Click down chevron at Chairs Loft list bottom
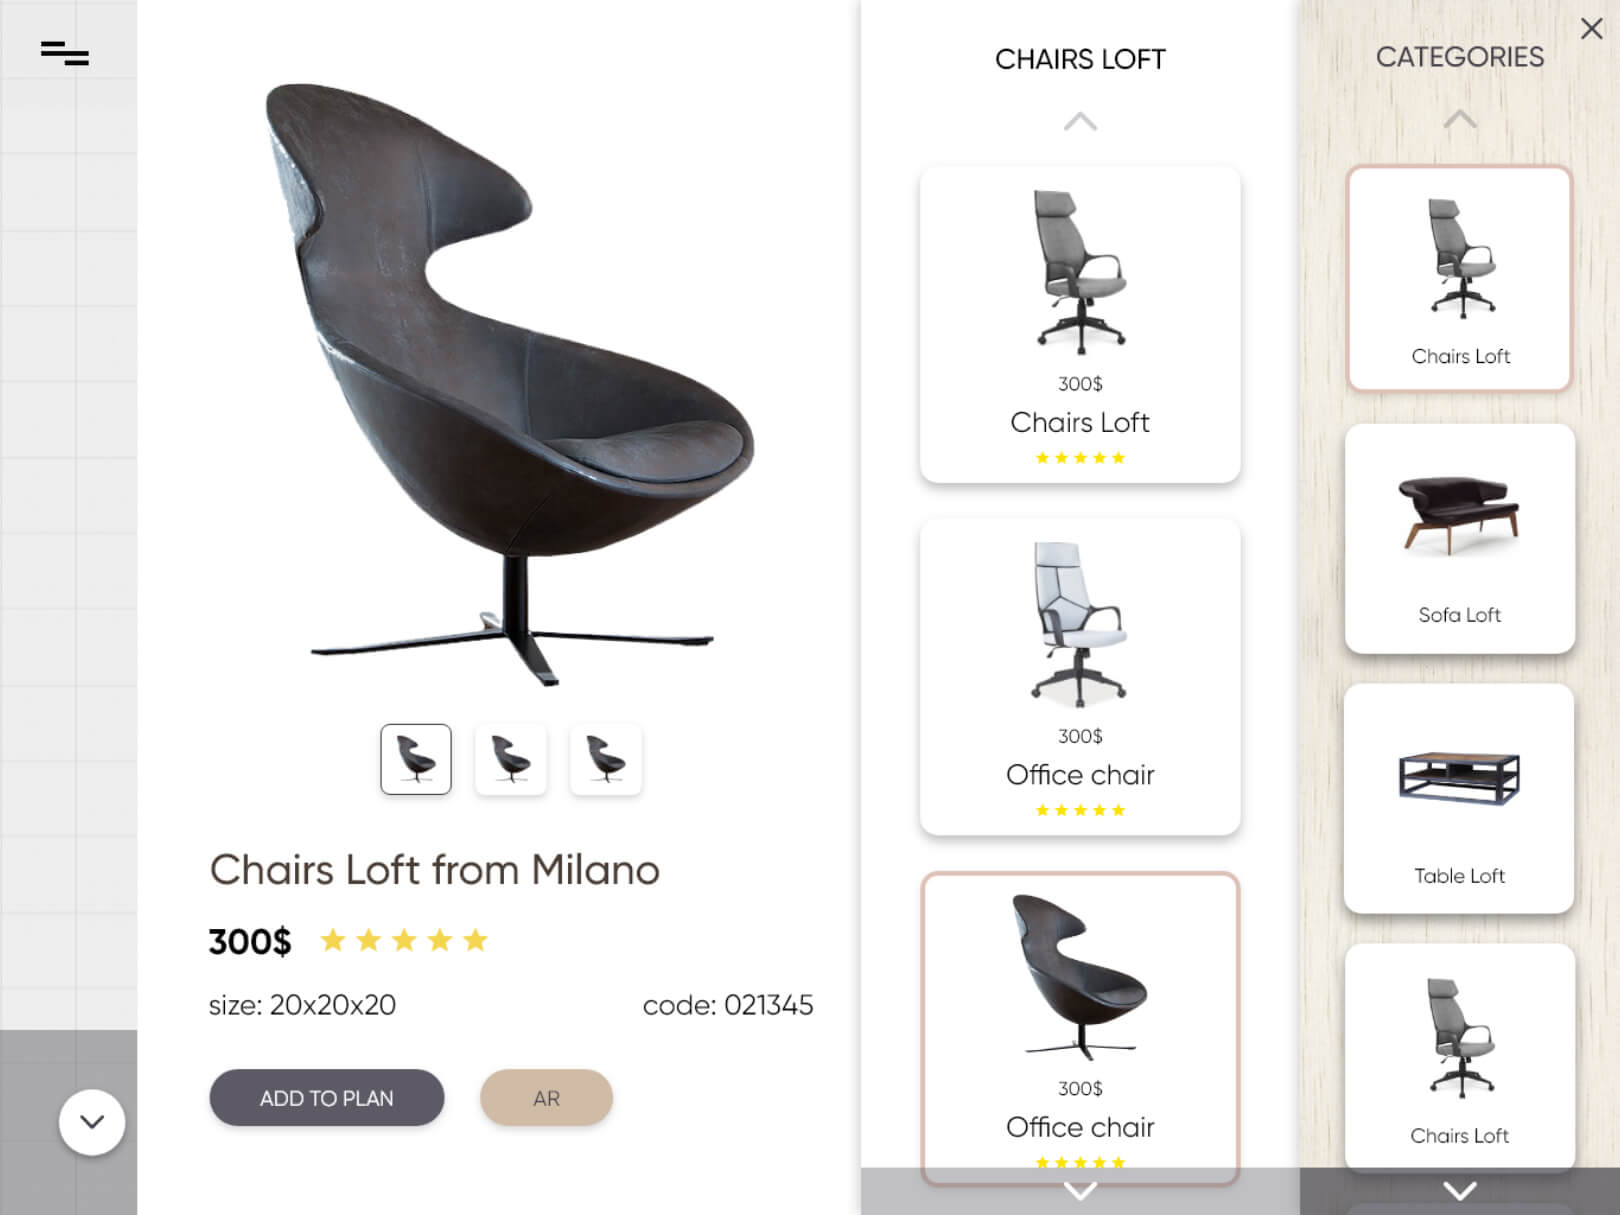Viewport: 1620px width, 1215px height. [1080, 1191]
